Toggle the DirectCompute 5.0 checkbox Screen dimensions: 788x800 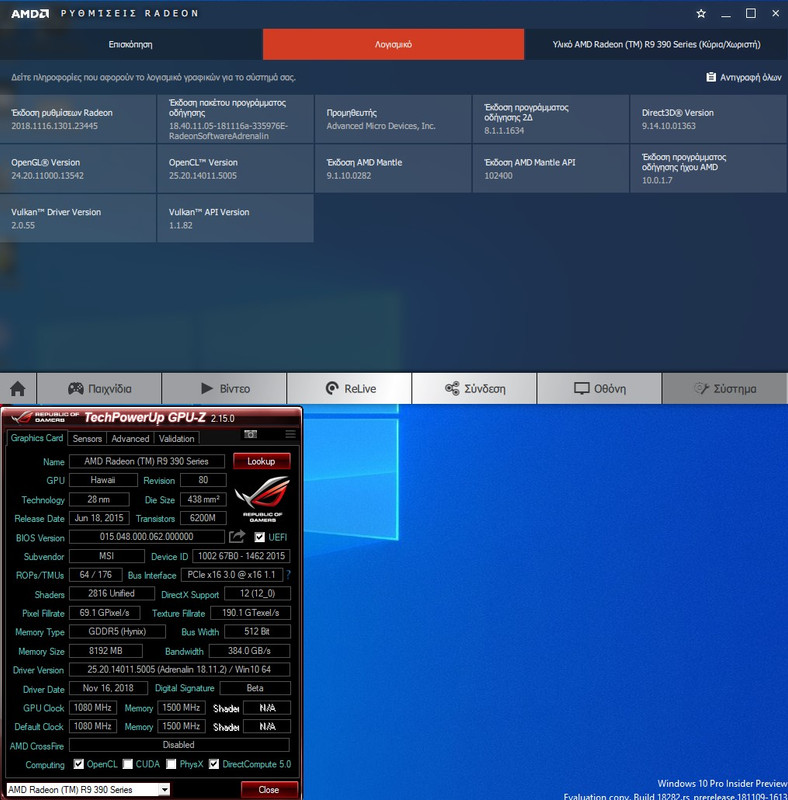[214, 764]
